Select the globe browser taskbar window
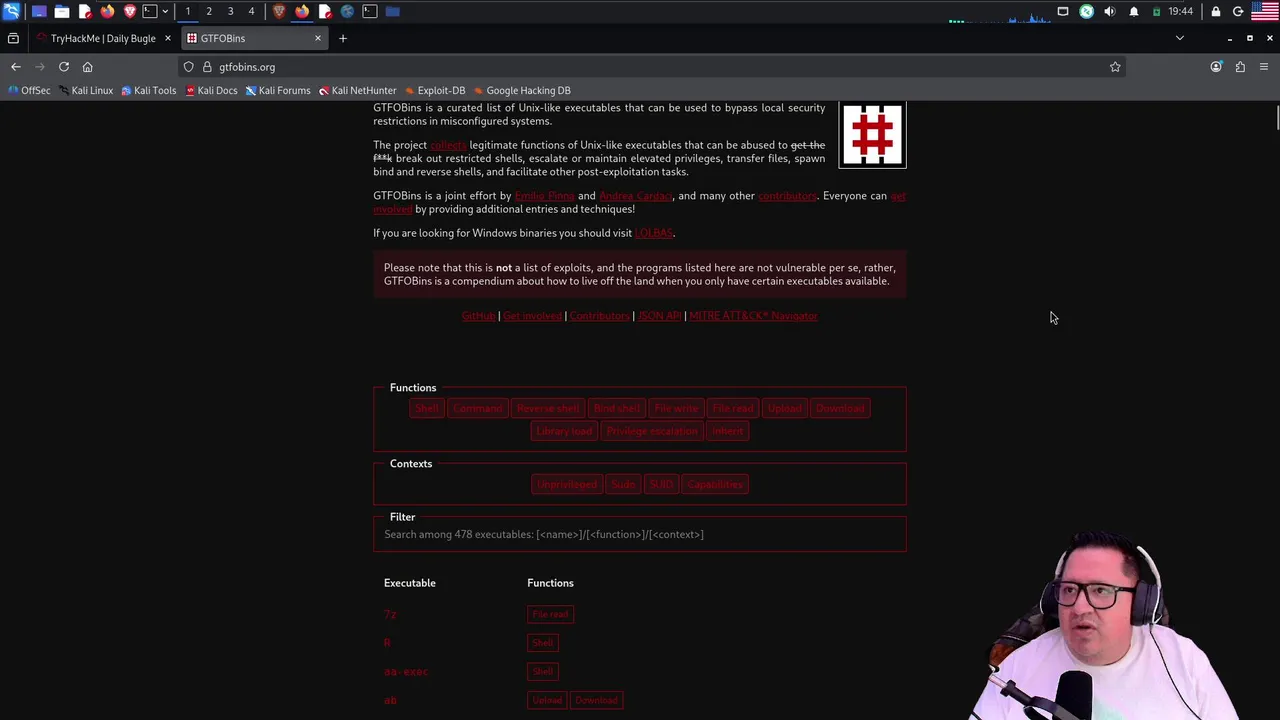1280x720 pixels. click(x=347, y=11)
